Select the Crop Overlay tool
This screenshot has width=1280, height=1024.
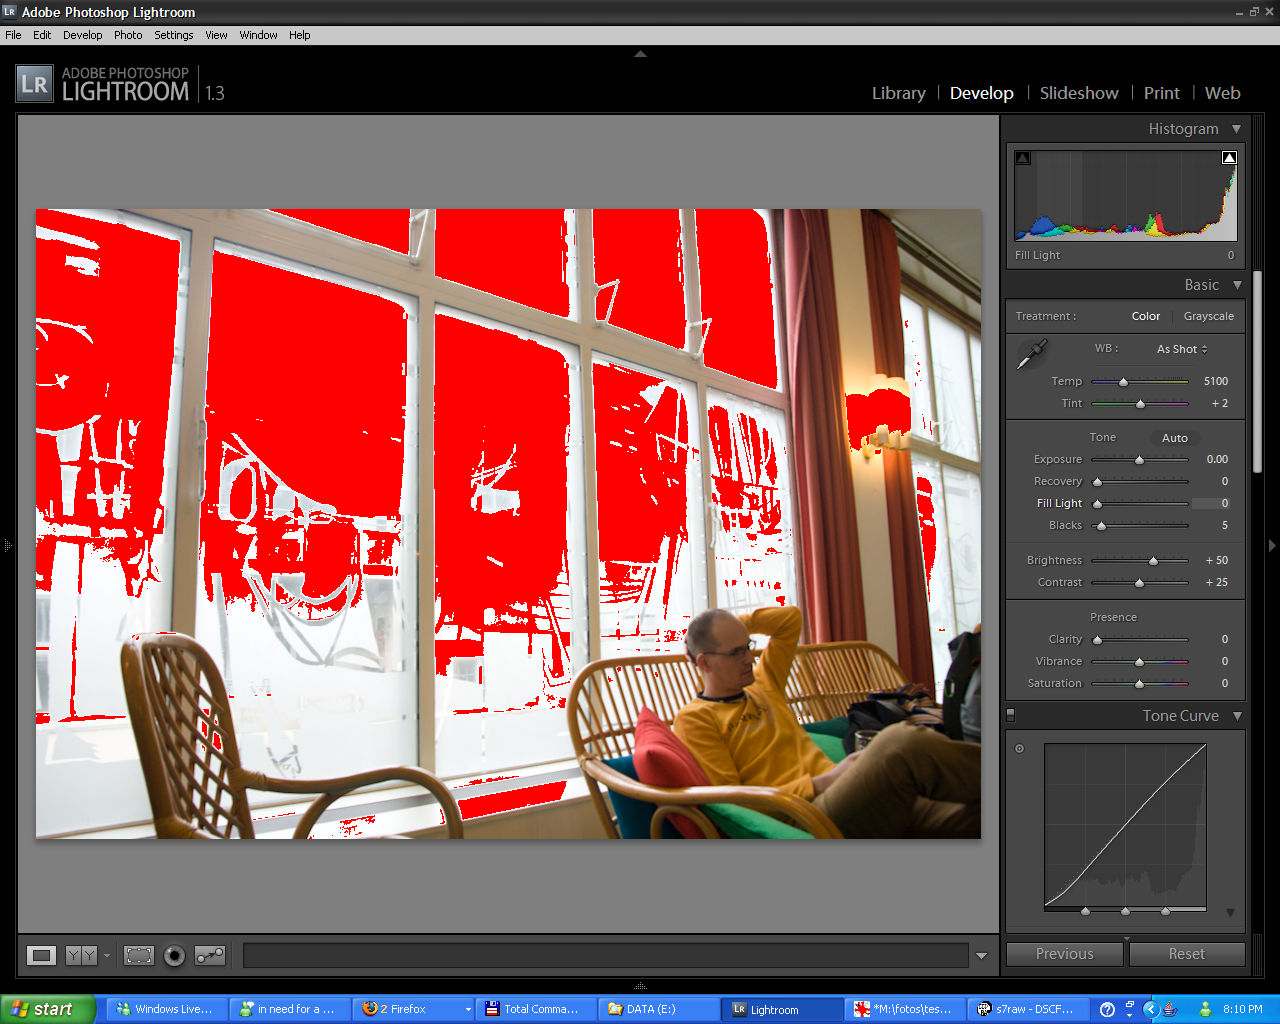pos(138,956)
